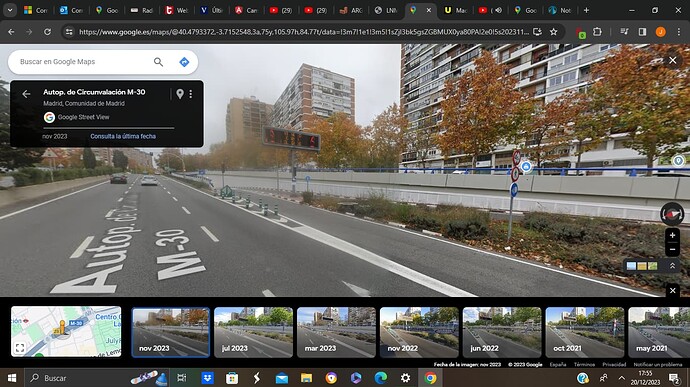Toggle the browser side panel

click(642, 32)
